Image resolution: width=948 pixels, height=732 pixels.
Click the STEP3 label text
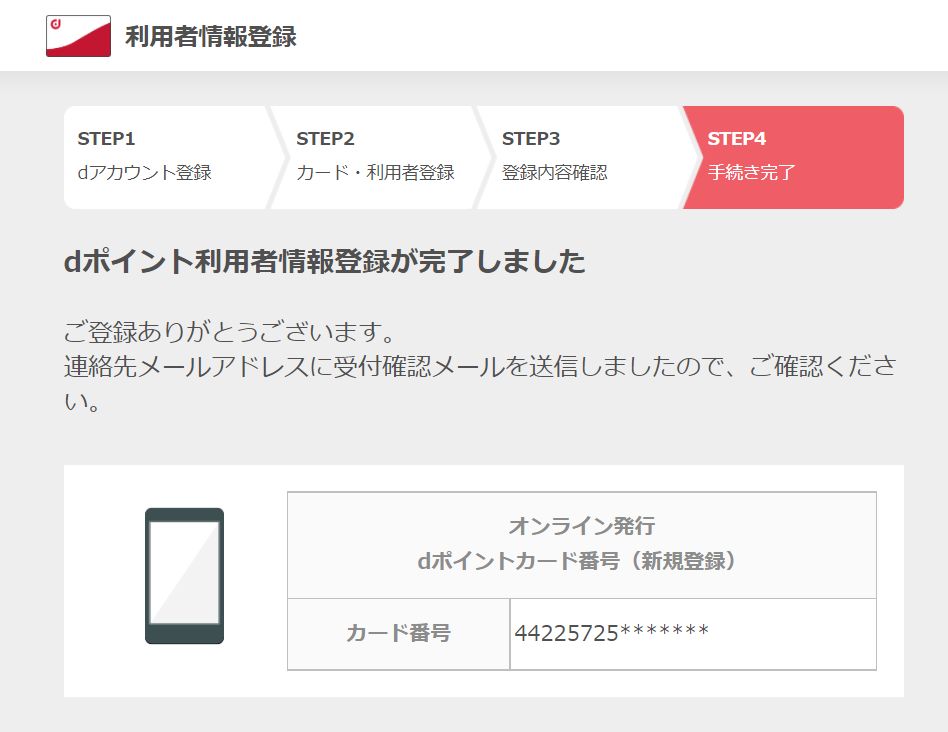tap(531, 138)
